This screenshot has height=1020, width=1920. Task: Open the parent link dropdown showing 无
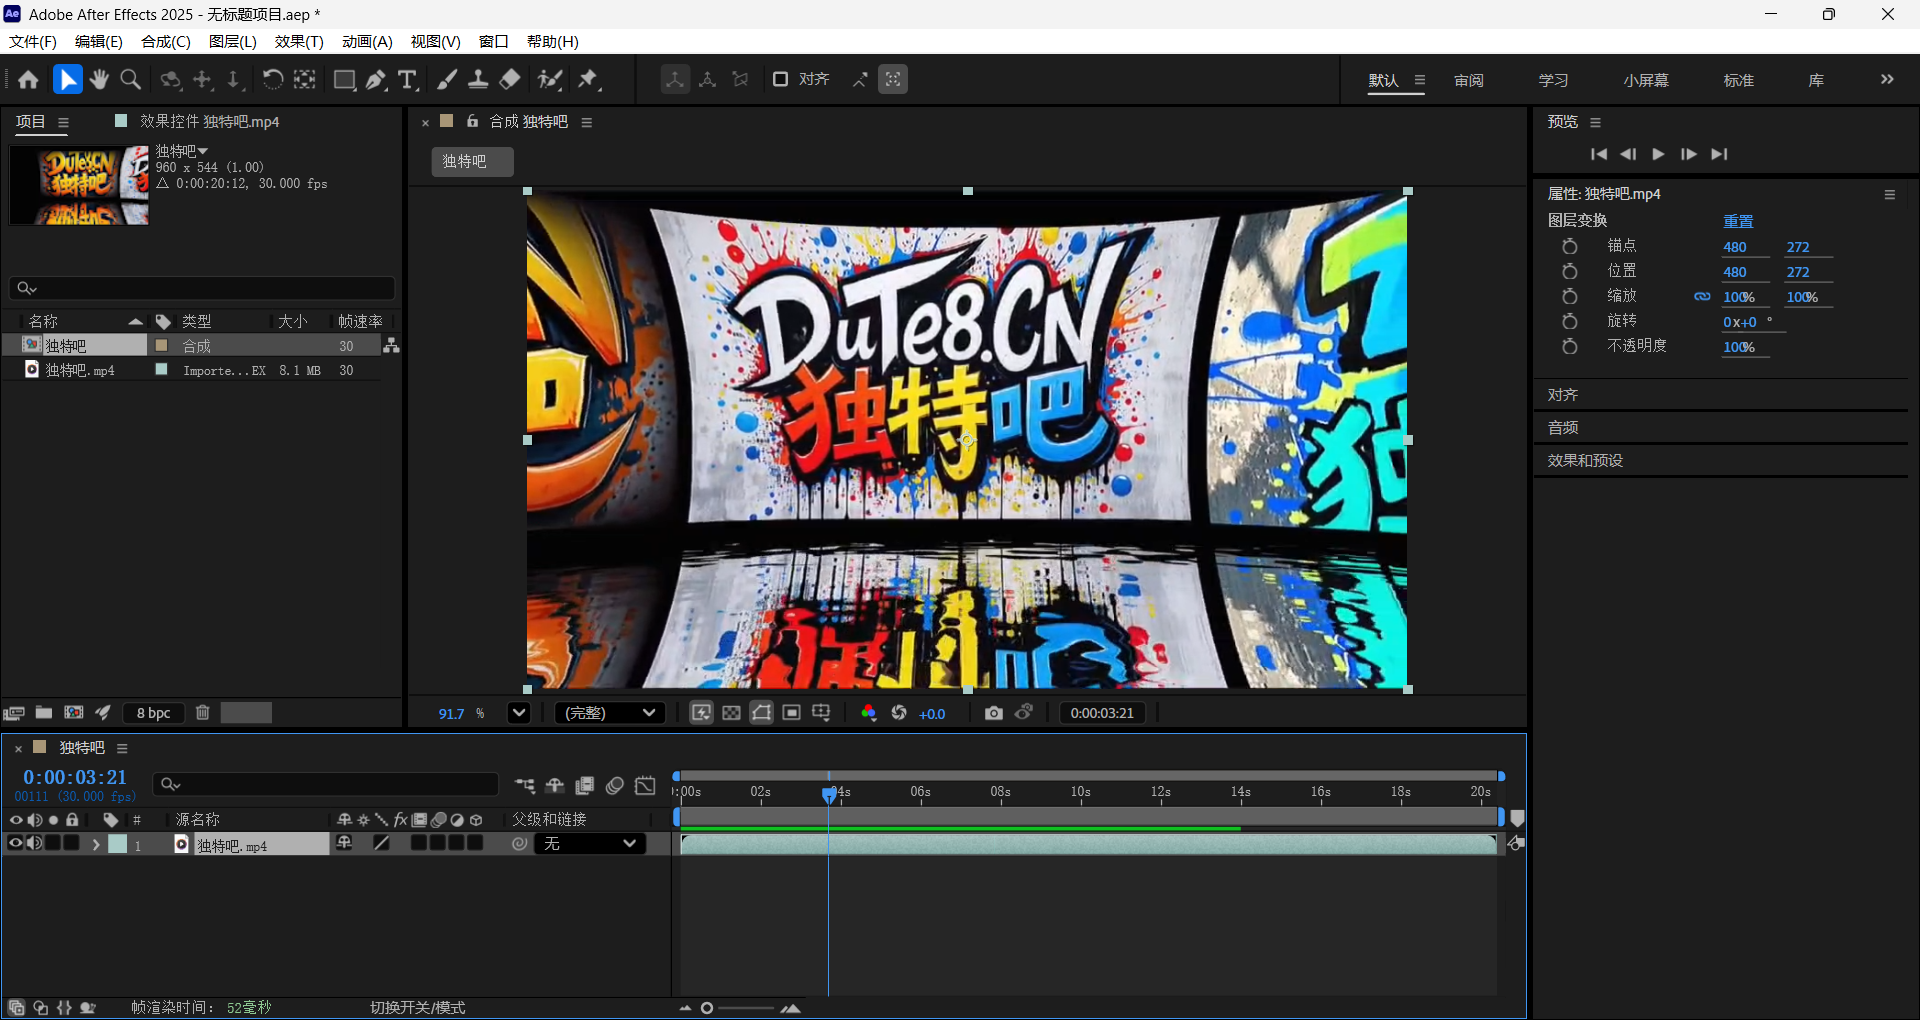tap(590, 843)
